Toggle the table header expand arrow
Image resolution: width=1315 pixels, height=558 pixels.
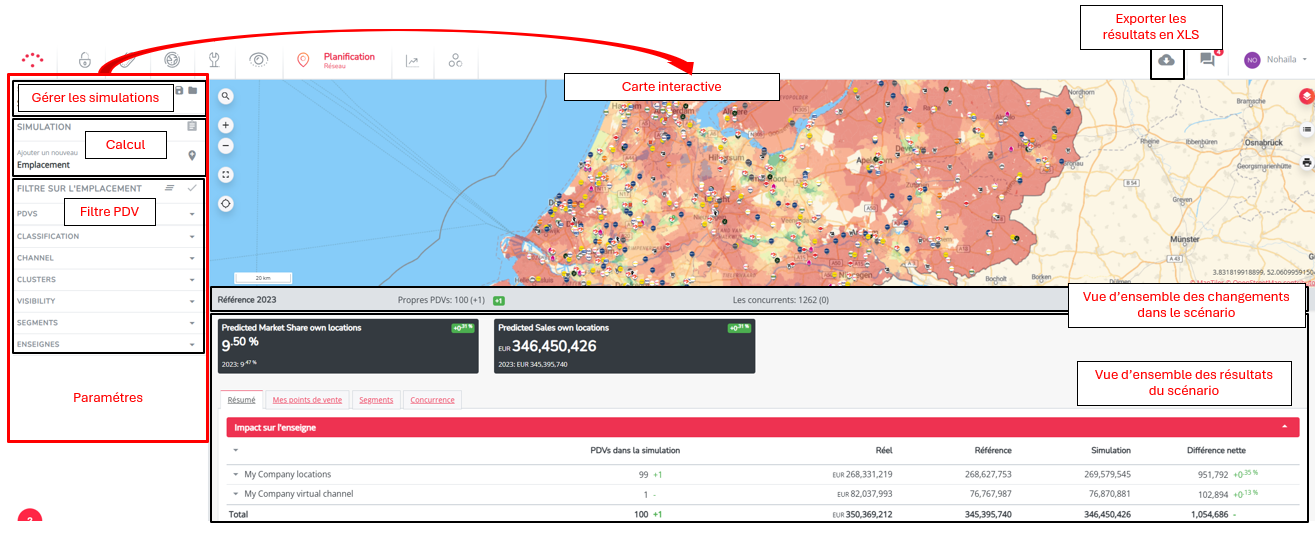236,450
